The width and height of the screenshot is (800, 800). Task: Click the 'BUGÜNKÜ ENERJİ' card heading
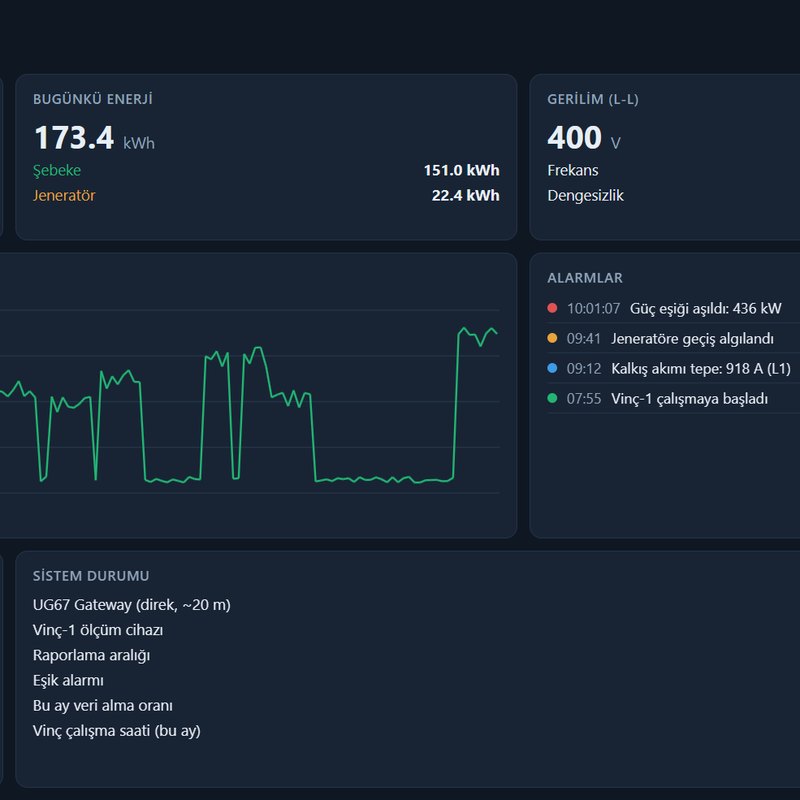point(93,99)
